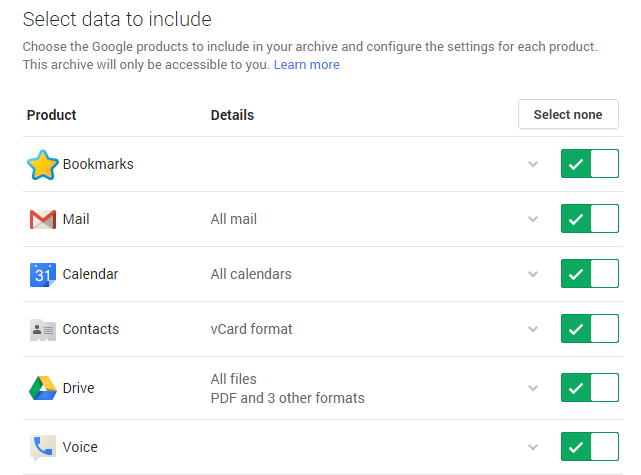Click the Select data to include heading
This screenshot has height=475, width=641.
117,19
